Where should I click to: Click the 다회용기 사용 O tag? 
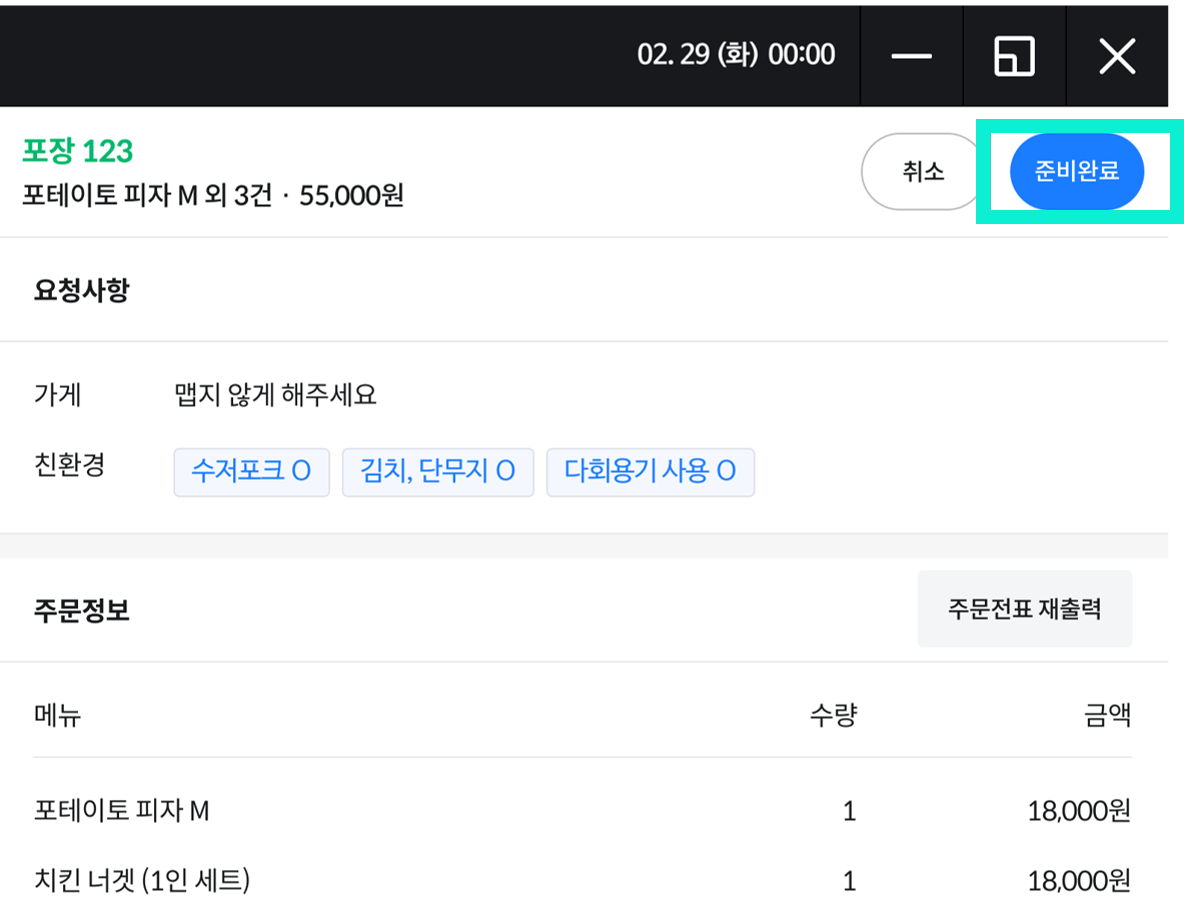tap(650, 472)
